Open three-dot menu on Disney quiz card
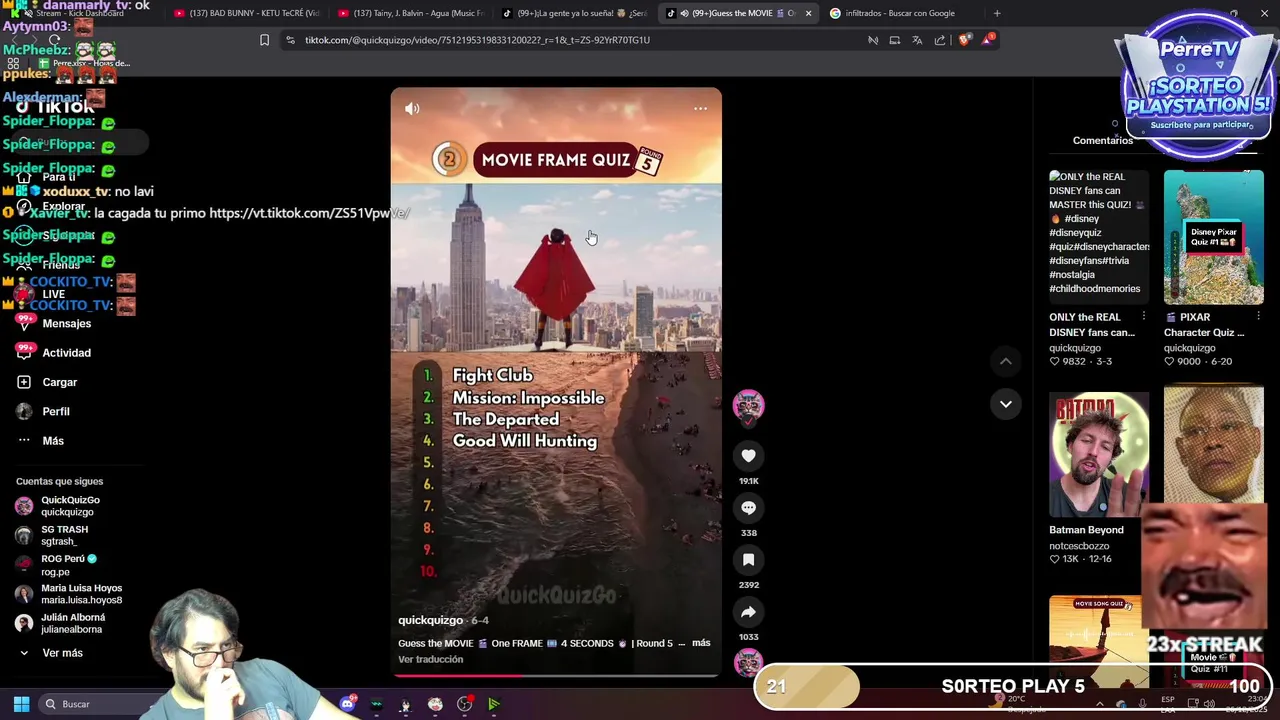This screenshot has height=720, width=1280. pos(1144,316)
